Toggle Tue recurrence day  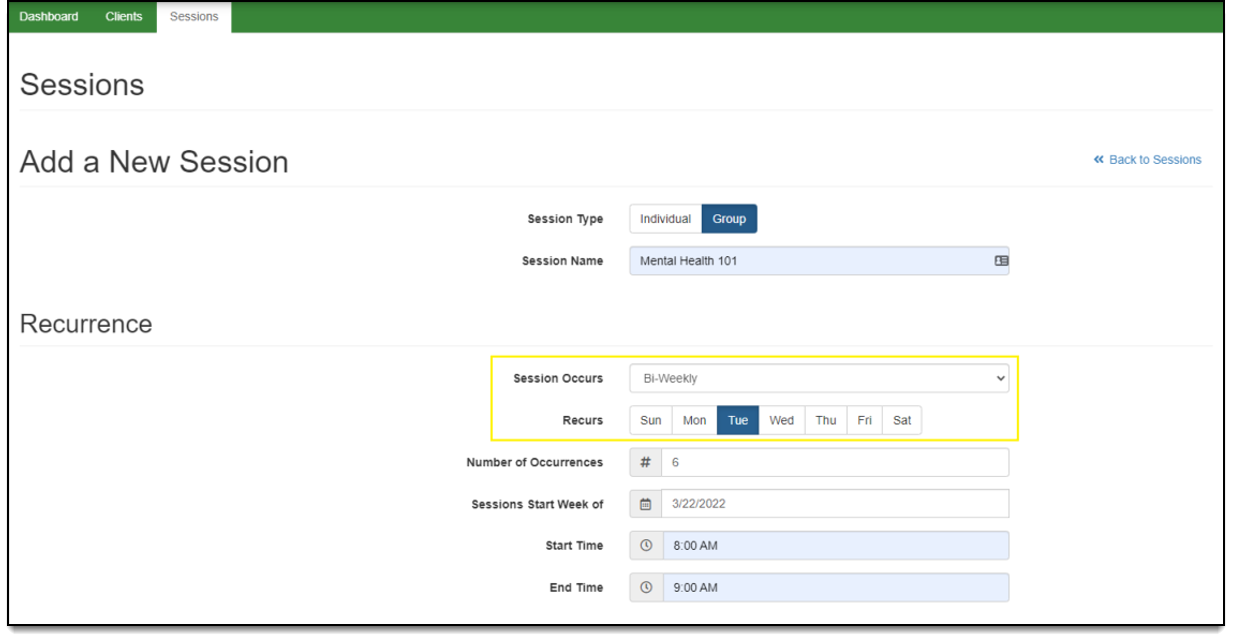click(738, 421)
